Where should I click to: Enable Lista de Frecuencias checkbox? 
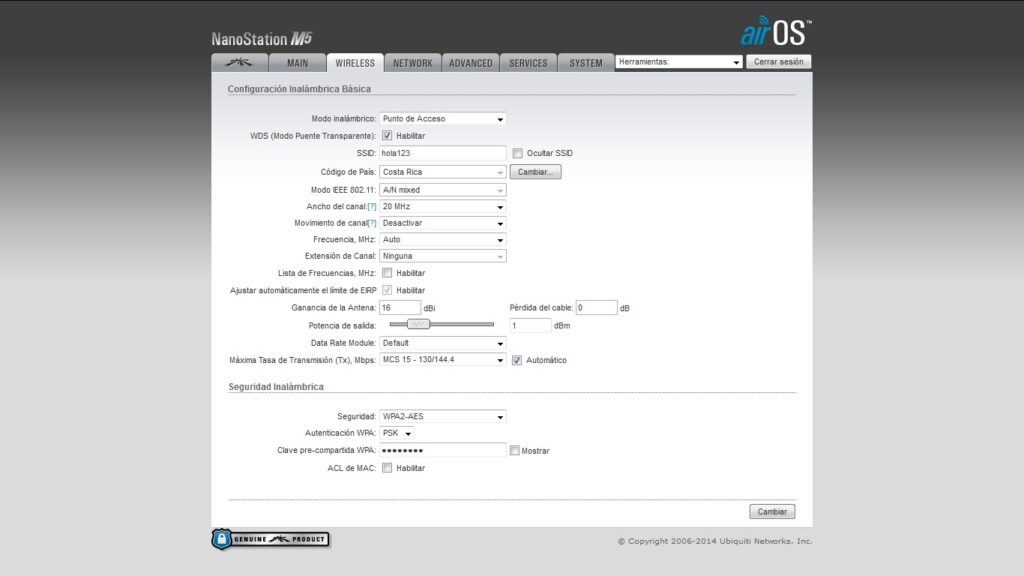(387, 273)
